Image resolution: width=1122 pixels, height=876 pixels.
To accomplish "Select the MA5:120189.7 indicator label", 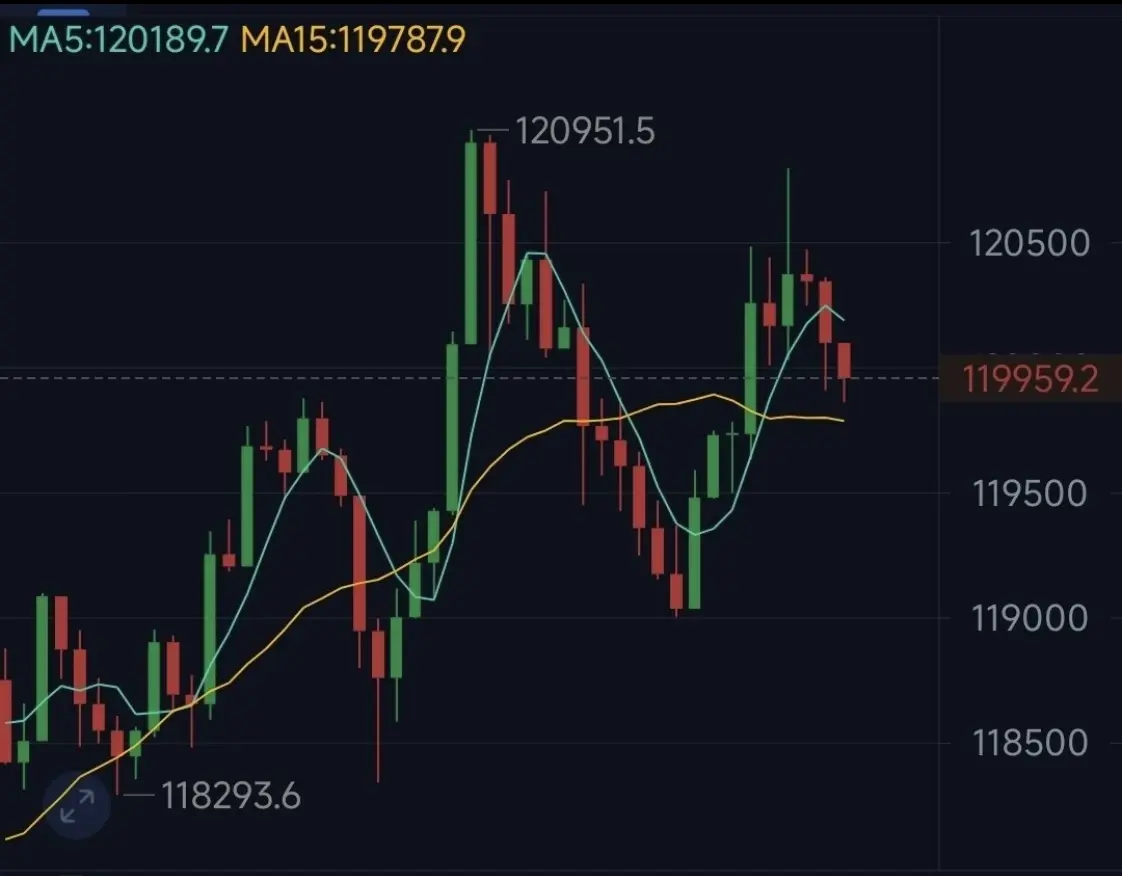I will pos(119,39).
